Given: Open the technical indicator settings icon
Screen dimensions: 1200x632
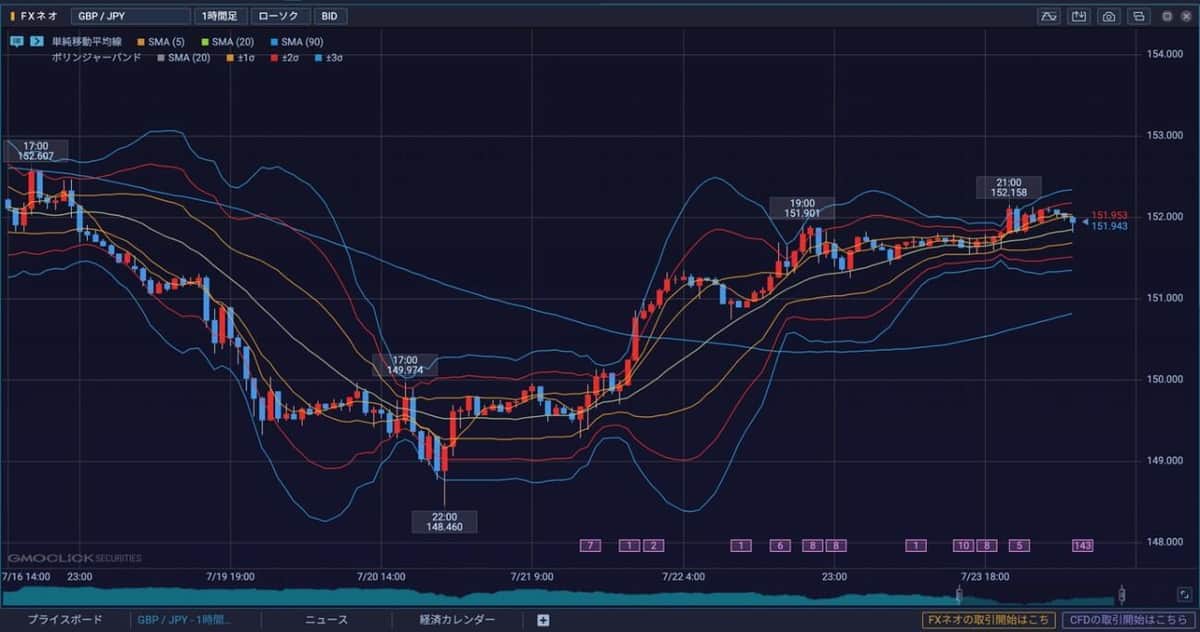Looking at the screenshot, I should [x=1049, y=16].
